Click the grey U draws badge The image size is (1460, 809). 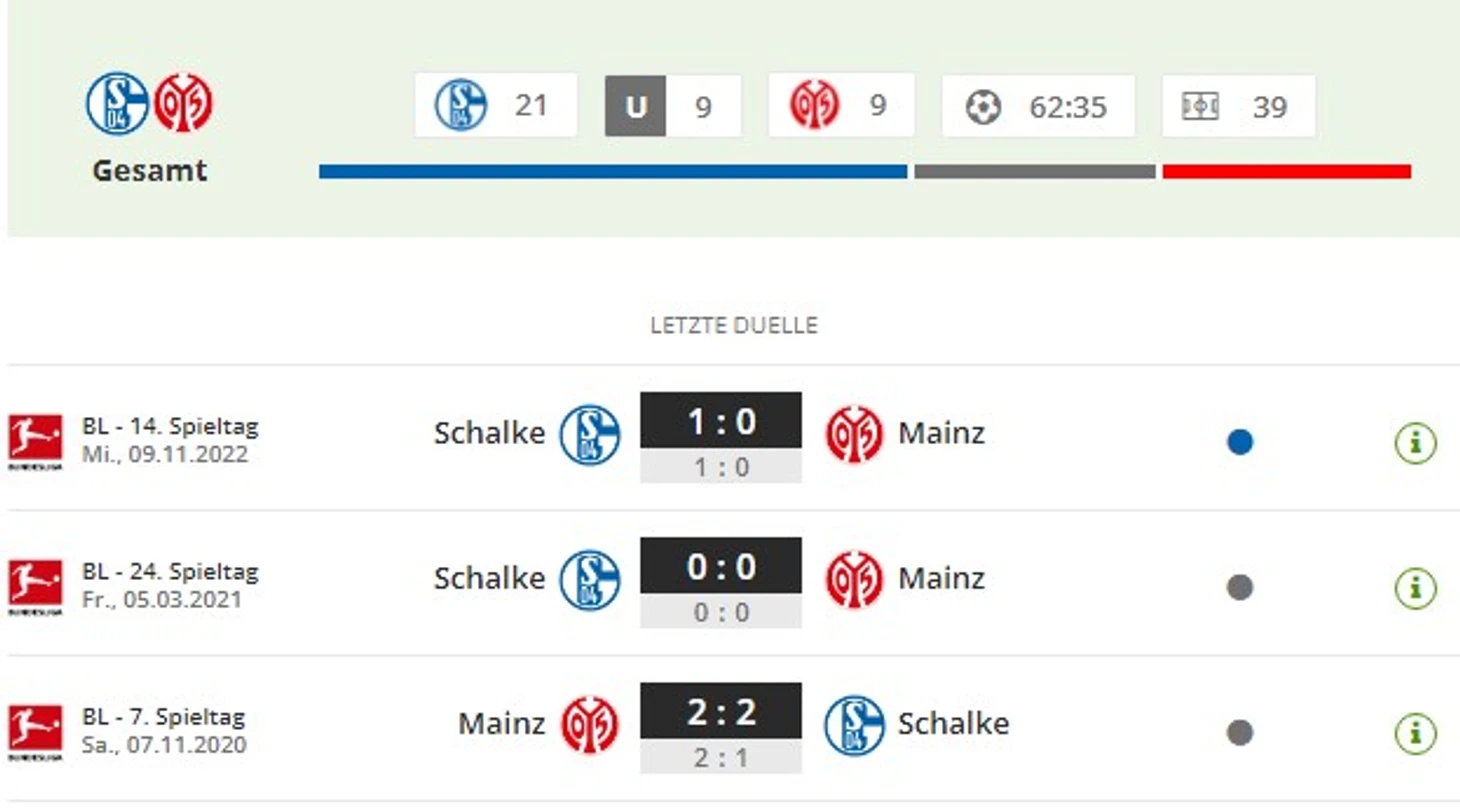[635, 106]
